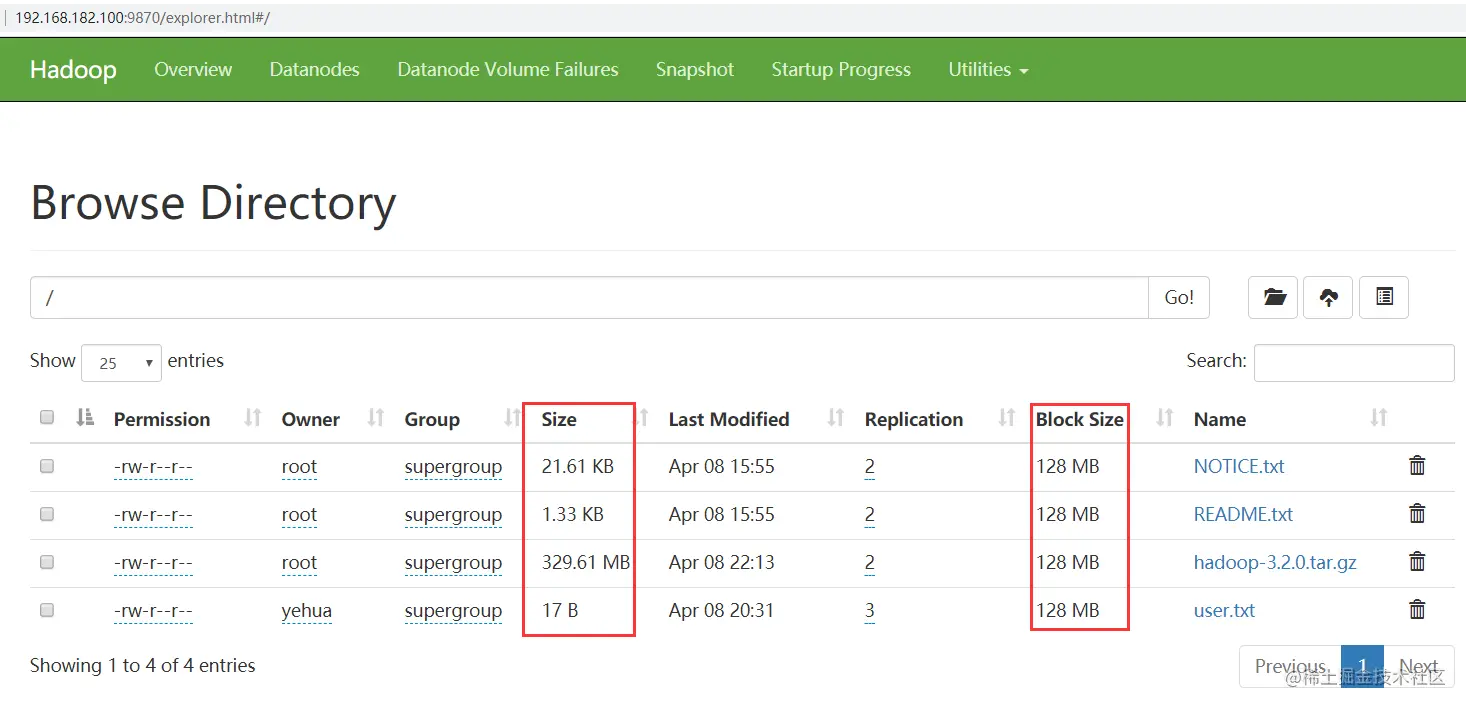The width and height of the screenshot is (1466, 708).
Task: Open the hadoop-3.2.0.tar.gz file link
Action: tap(1275, 562)
